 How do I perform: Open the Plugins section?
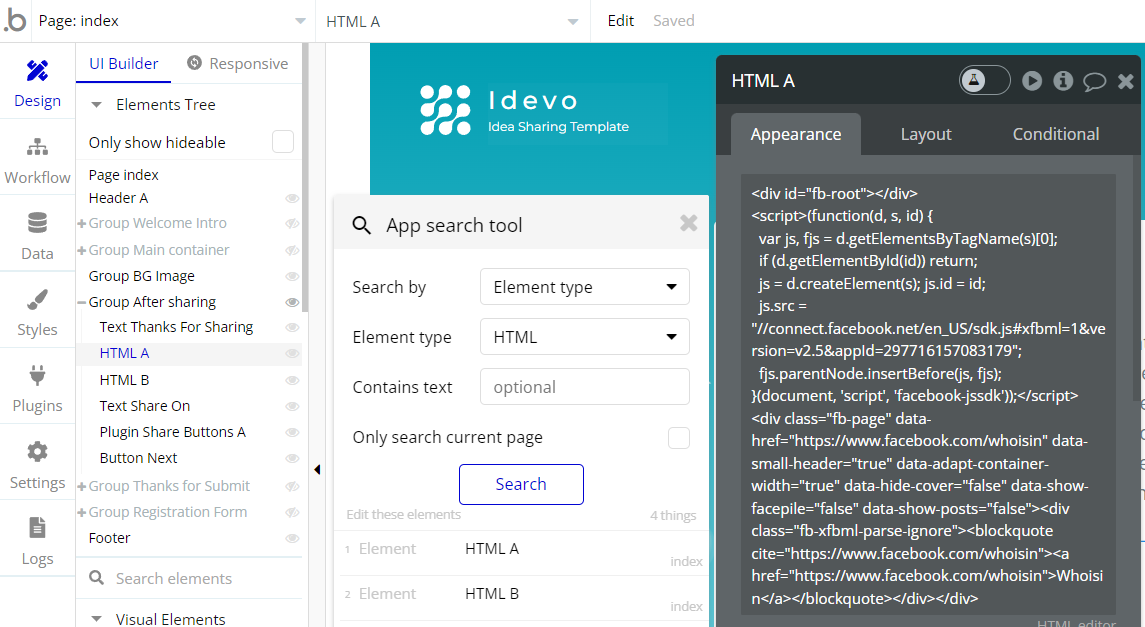[x=37, y=389]
